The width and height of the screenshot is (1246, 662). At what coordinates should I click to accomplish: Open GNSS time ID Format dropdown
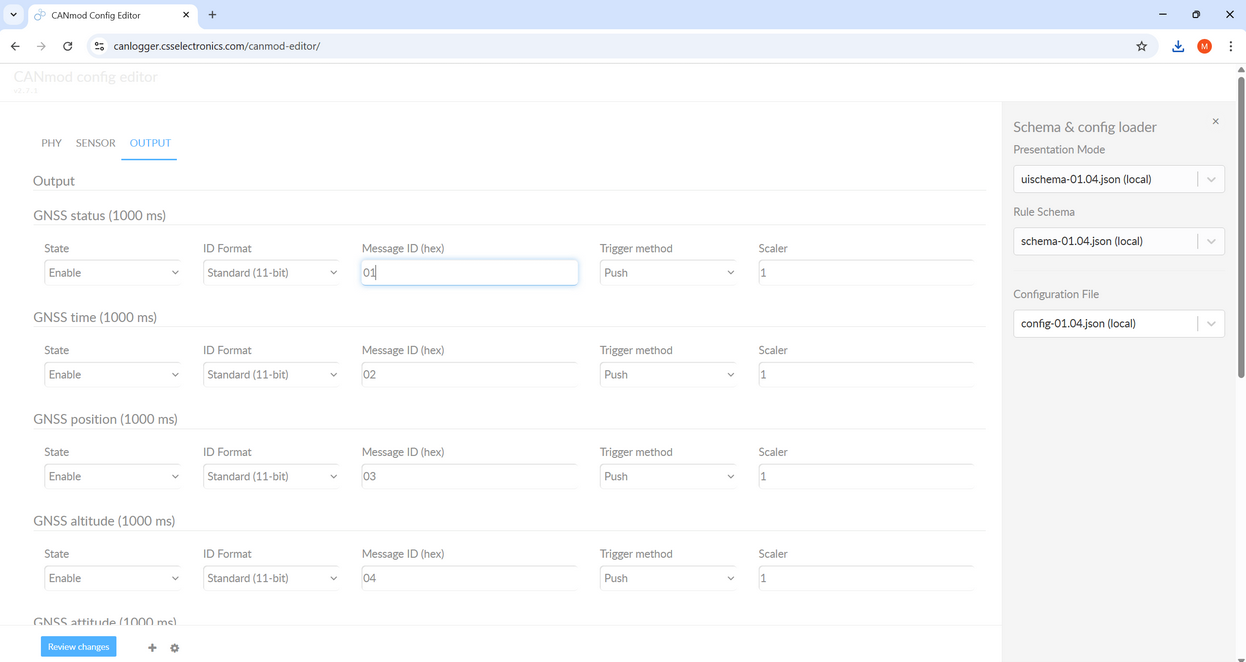pos(271,375)
